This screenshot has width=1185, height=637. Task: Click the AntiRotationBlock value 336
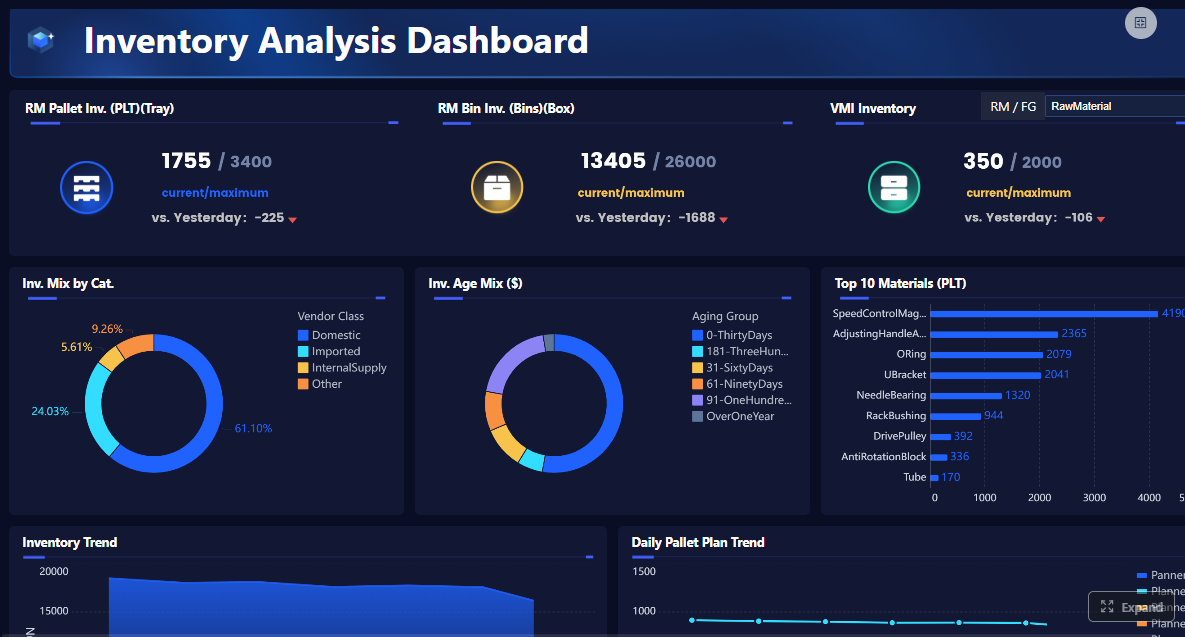point(959,456)
